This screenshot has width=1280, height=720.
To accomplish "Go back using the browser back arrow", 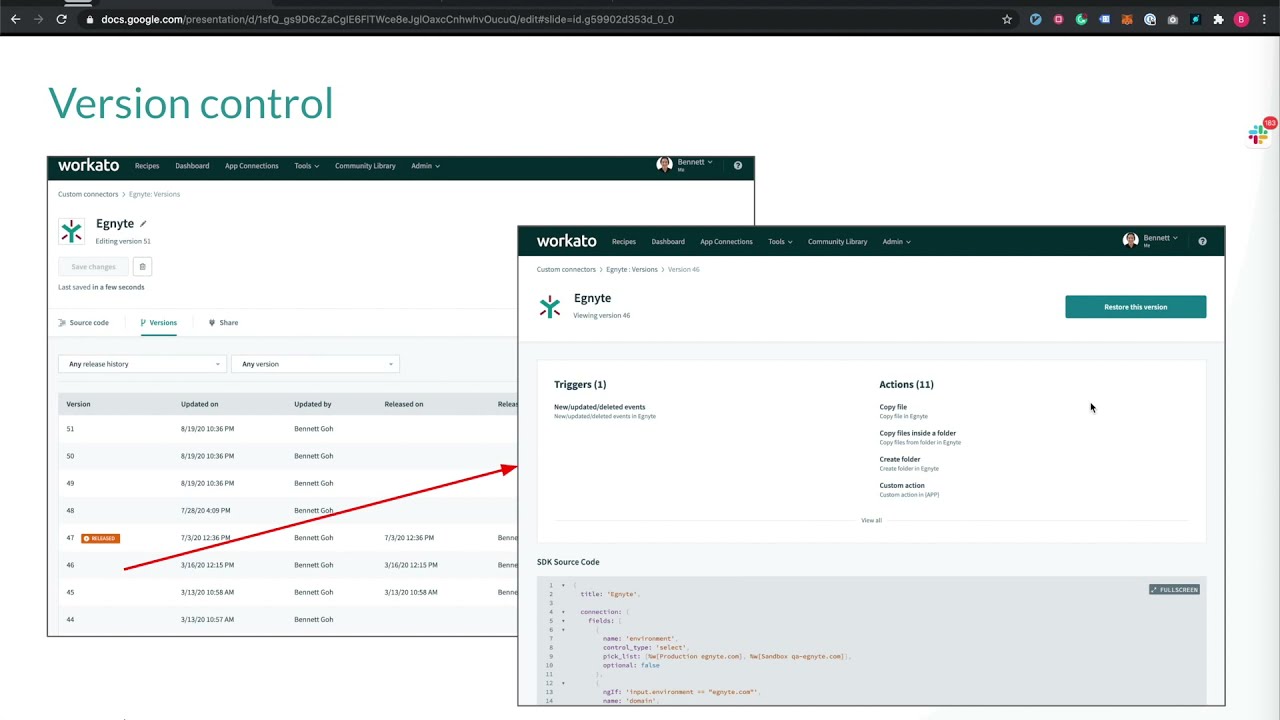I will [15, 19].
